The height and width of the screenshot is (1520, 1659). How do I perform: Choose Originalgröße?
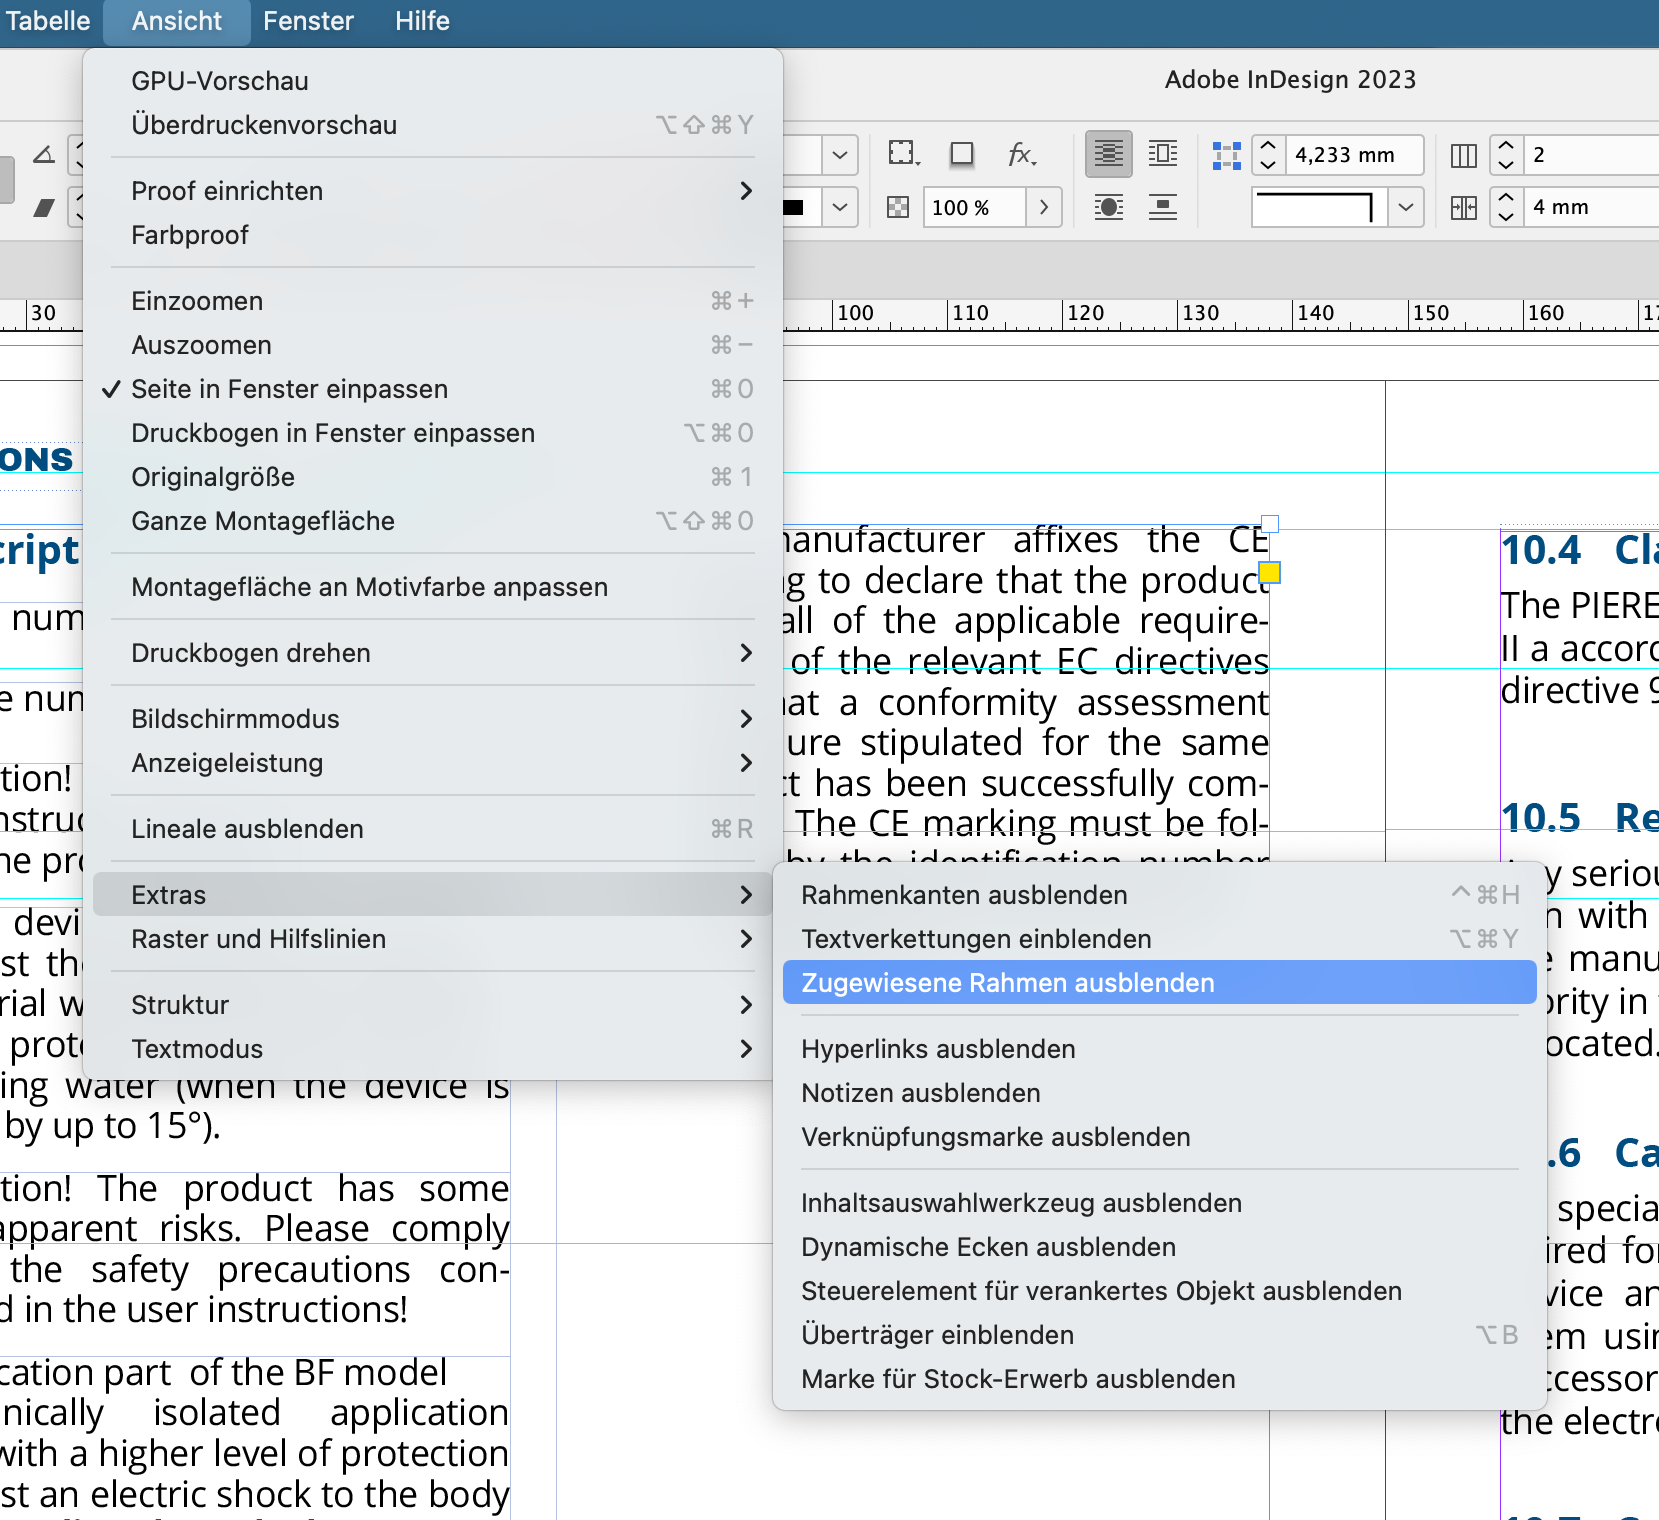tap(432, 477)
